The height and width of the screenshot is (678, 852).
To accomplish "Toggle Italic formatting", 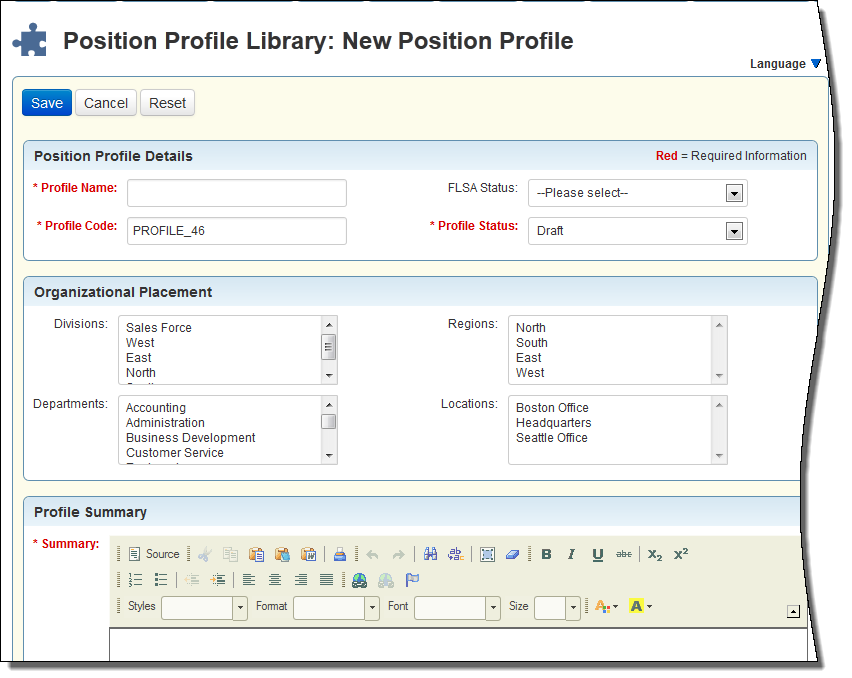I will pyautogui.click(x=572, y=554).
